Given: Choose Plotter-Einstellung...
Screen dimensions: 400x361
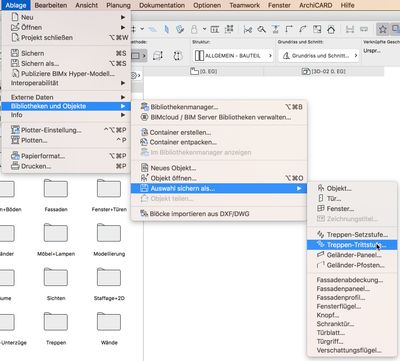Looking at the screenshot, I should pos(66,130).
